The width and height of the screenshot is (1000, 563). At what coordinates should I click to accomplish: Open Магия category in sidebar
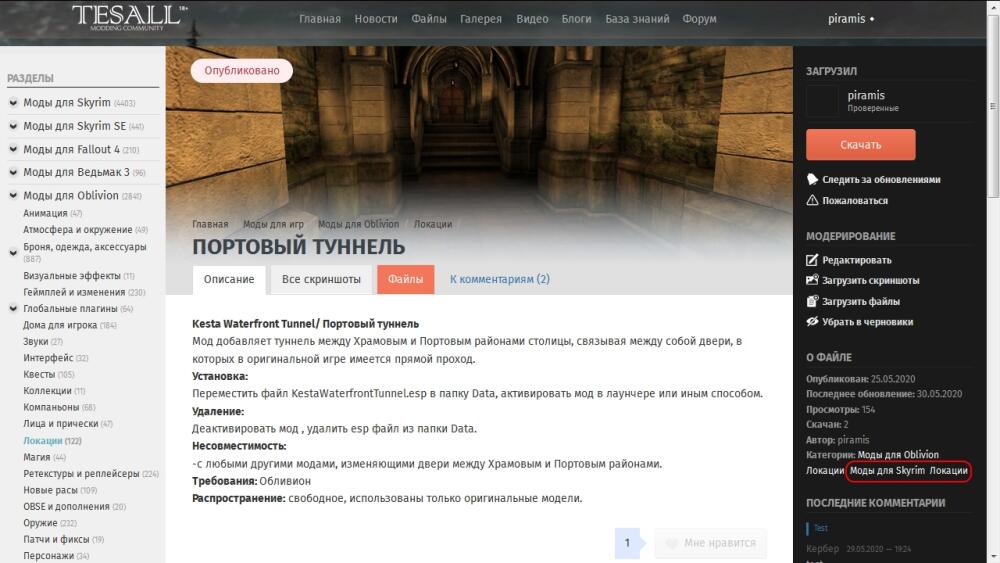click(x=36, y=457)
